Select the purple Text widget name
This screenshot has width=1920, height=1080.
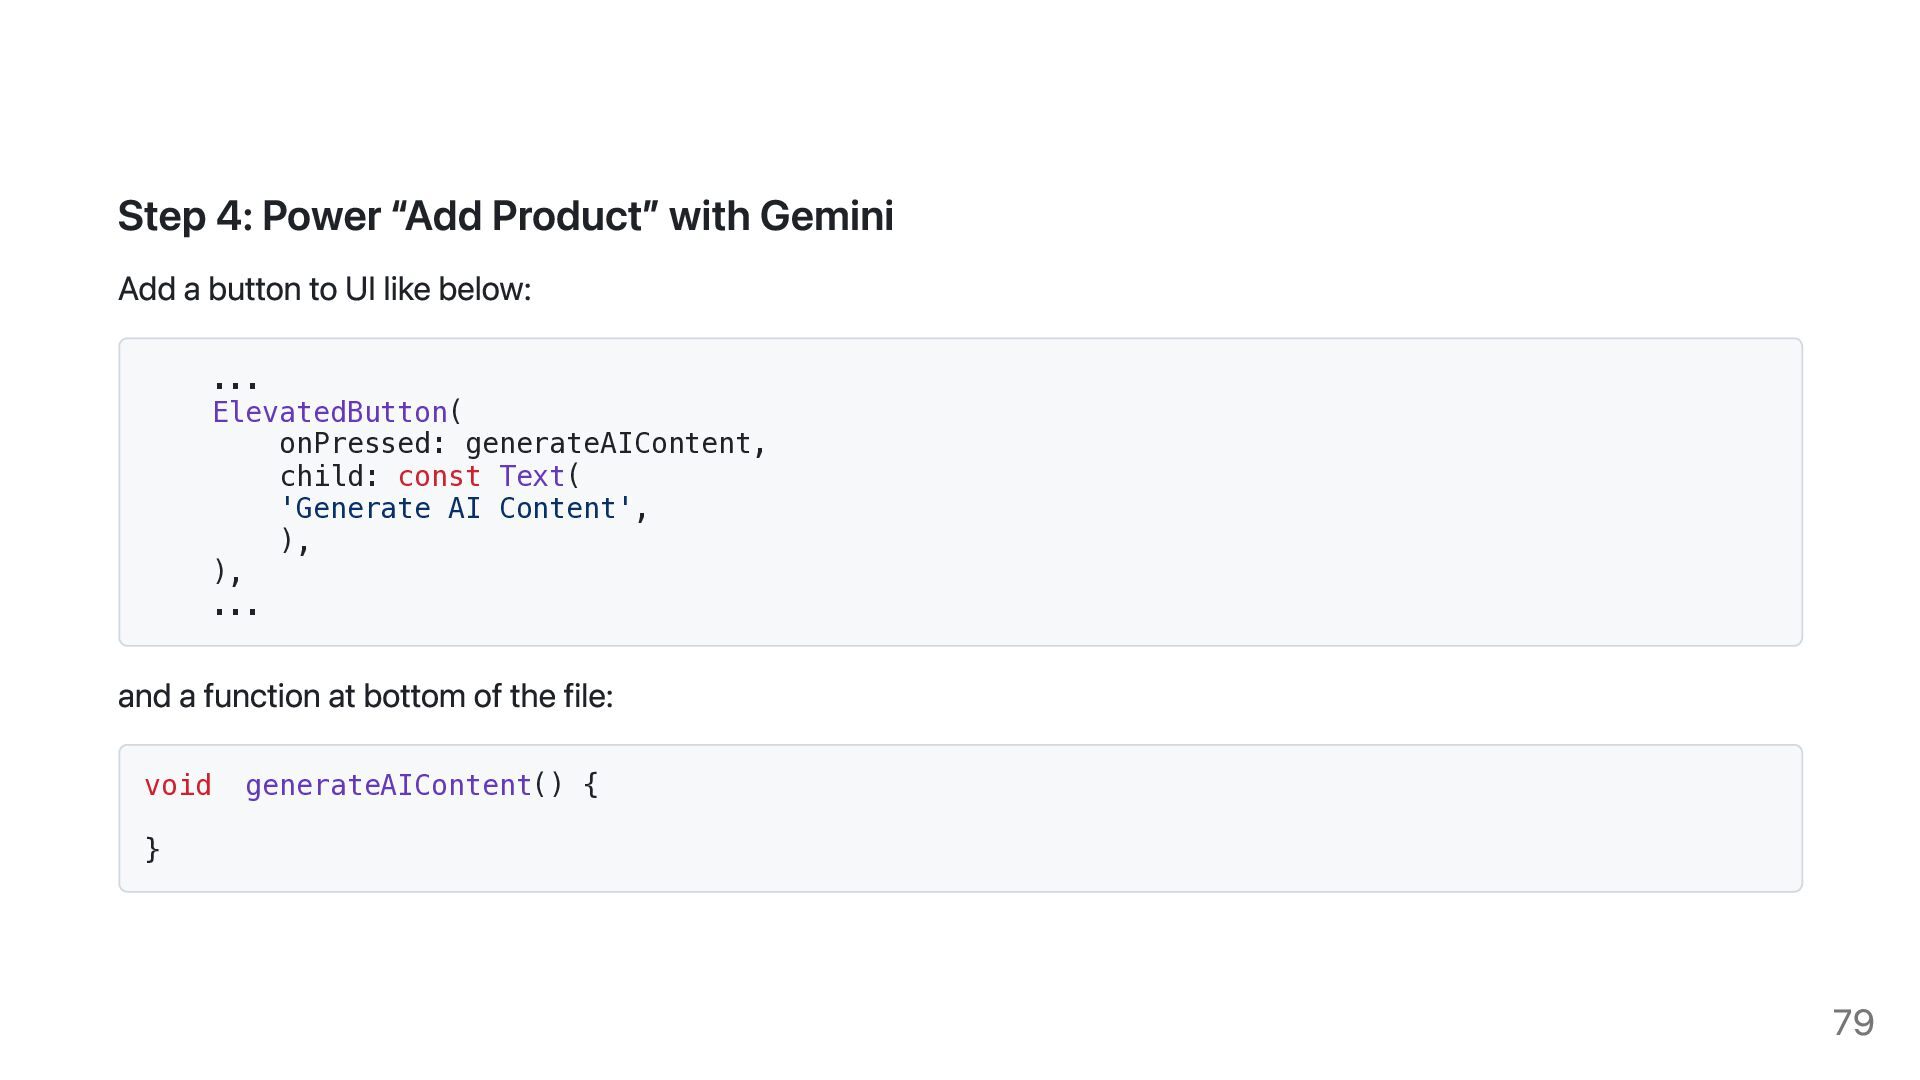[x=532, y=476]
